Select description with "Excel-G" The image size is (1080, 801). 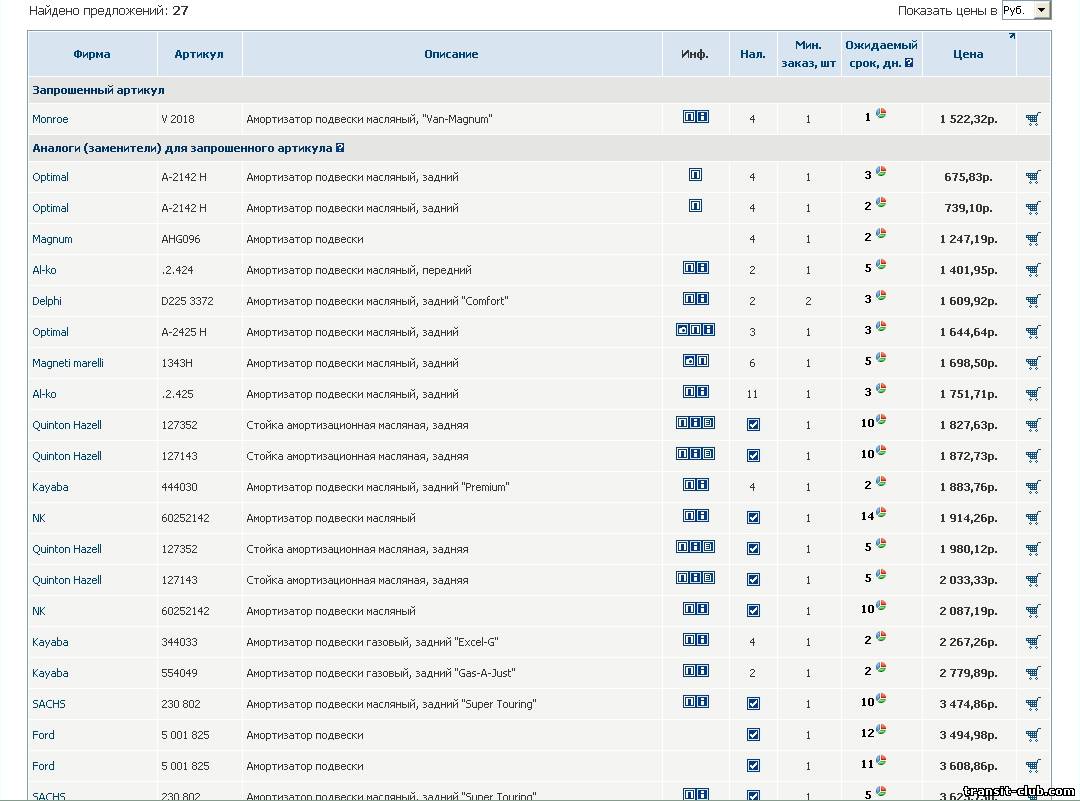tap(372, 642)
